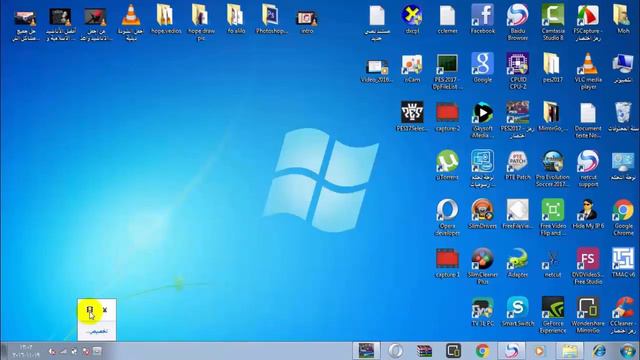This screenshot has height=360, width=640.
Task: Open Google Chrome from the taskbar
Action: (x=482, y=351)
